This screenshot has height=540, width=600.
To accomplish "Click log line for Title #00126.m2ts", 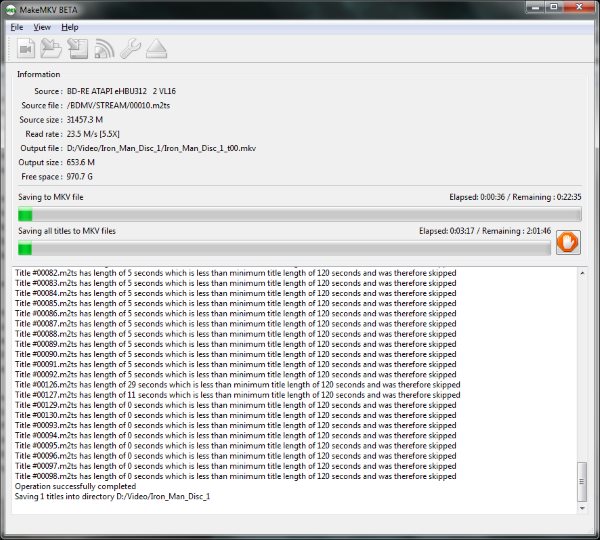I will tap(237, 385).
